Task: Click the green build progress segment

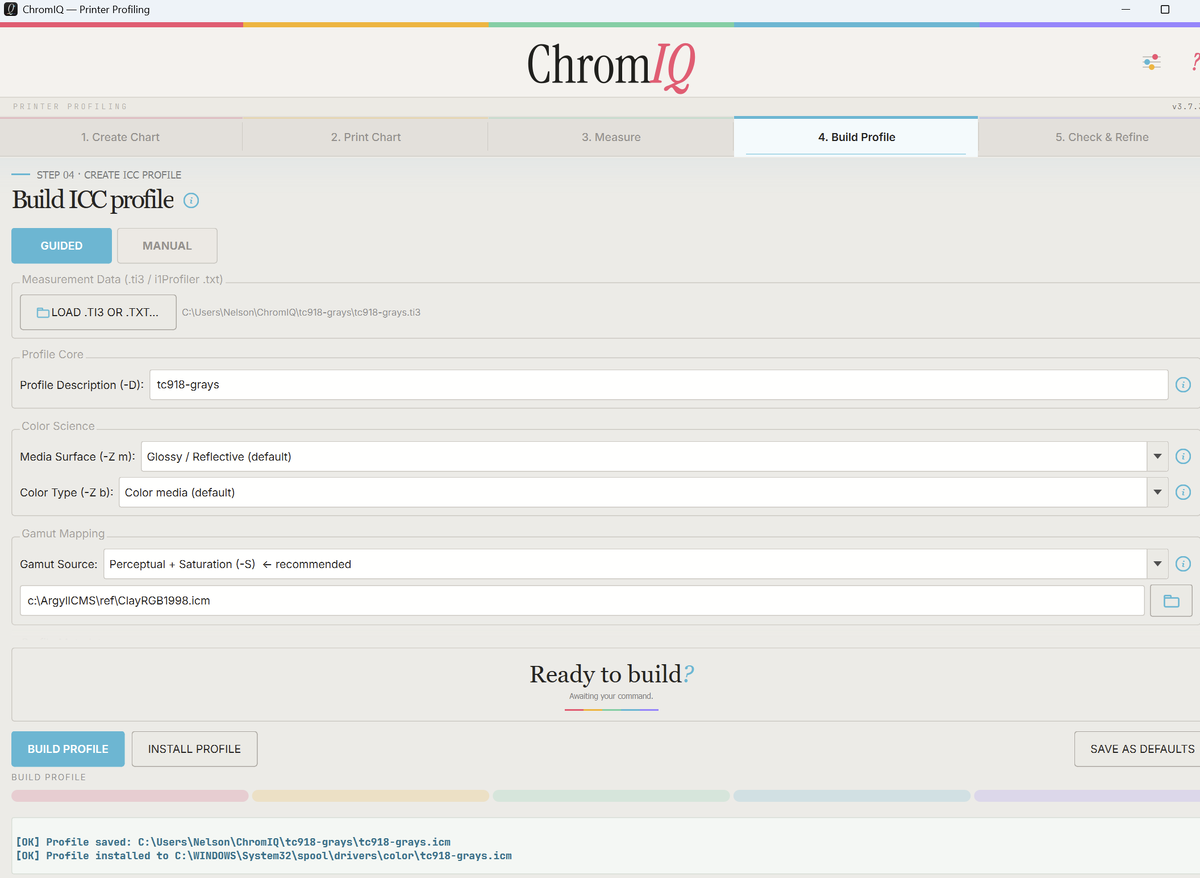Action: [x=611, y=796]
